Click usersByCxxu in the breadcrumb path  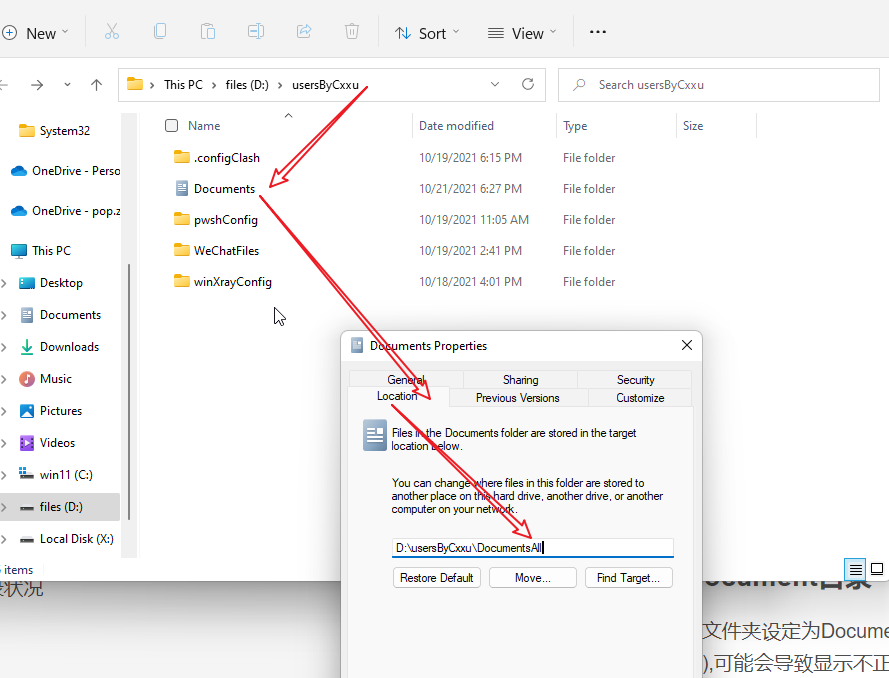tap(325, 84)
